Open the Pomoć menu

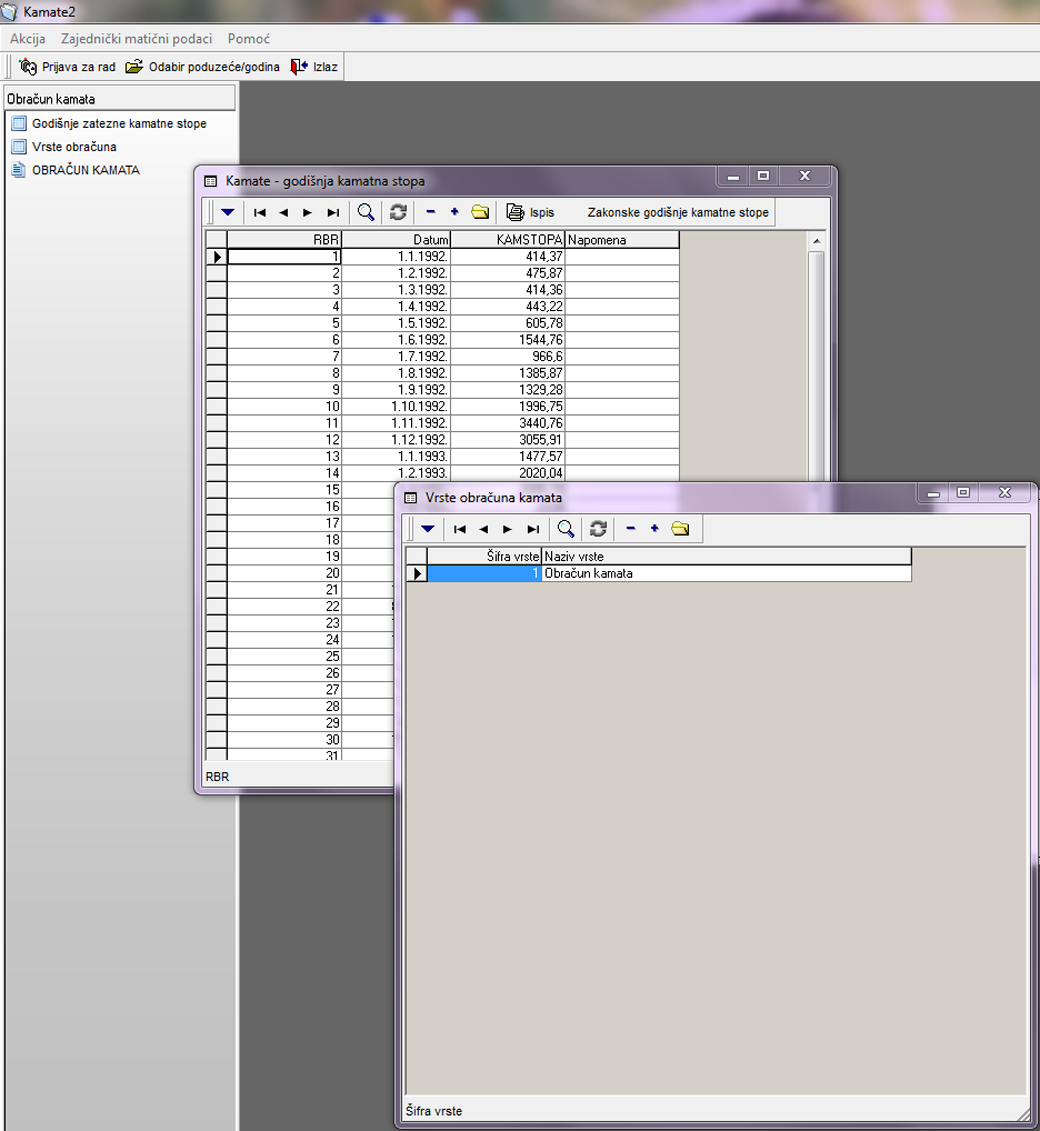tap(249, 39)
